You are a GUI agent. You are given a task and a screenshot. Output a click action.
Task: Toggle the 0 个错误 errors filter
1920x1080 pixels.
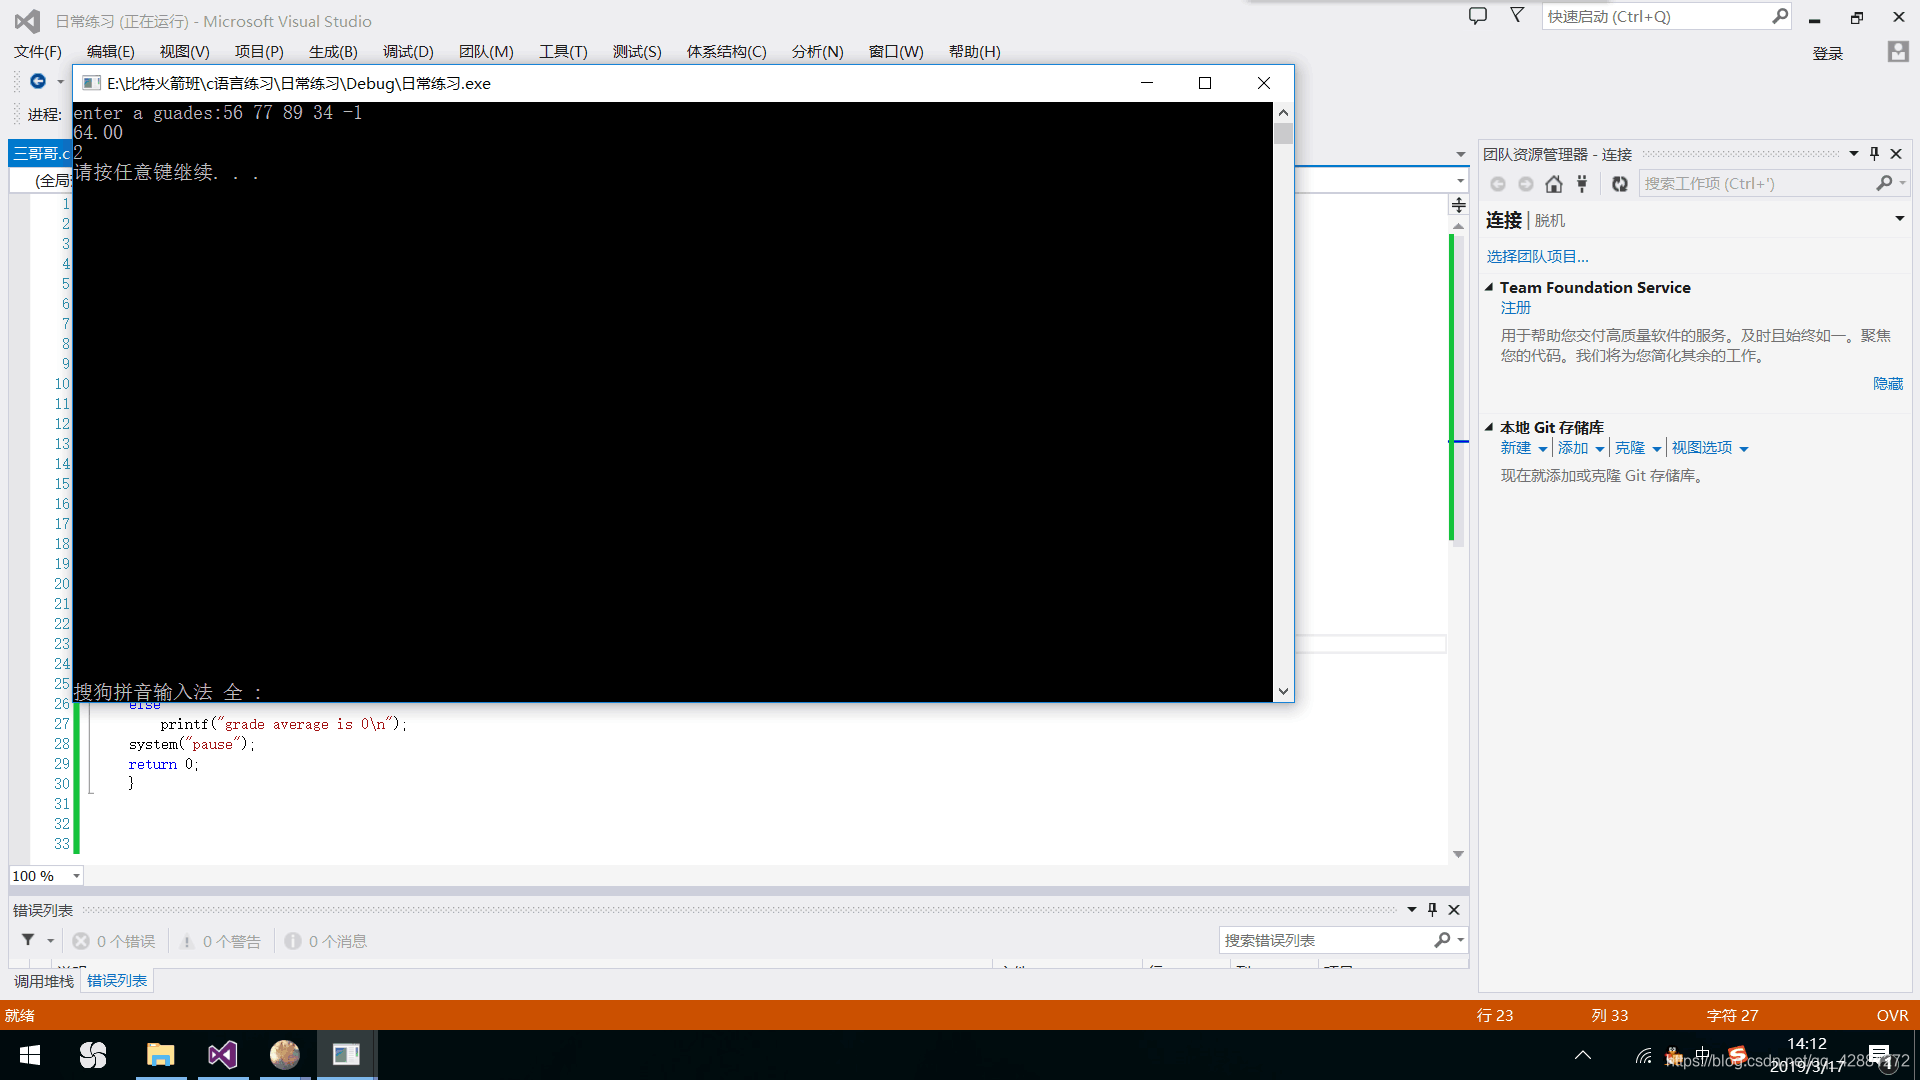pyautogui.click(x=114, y=941)
